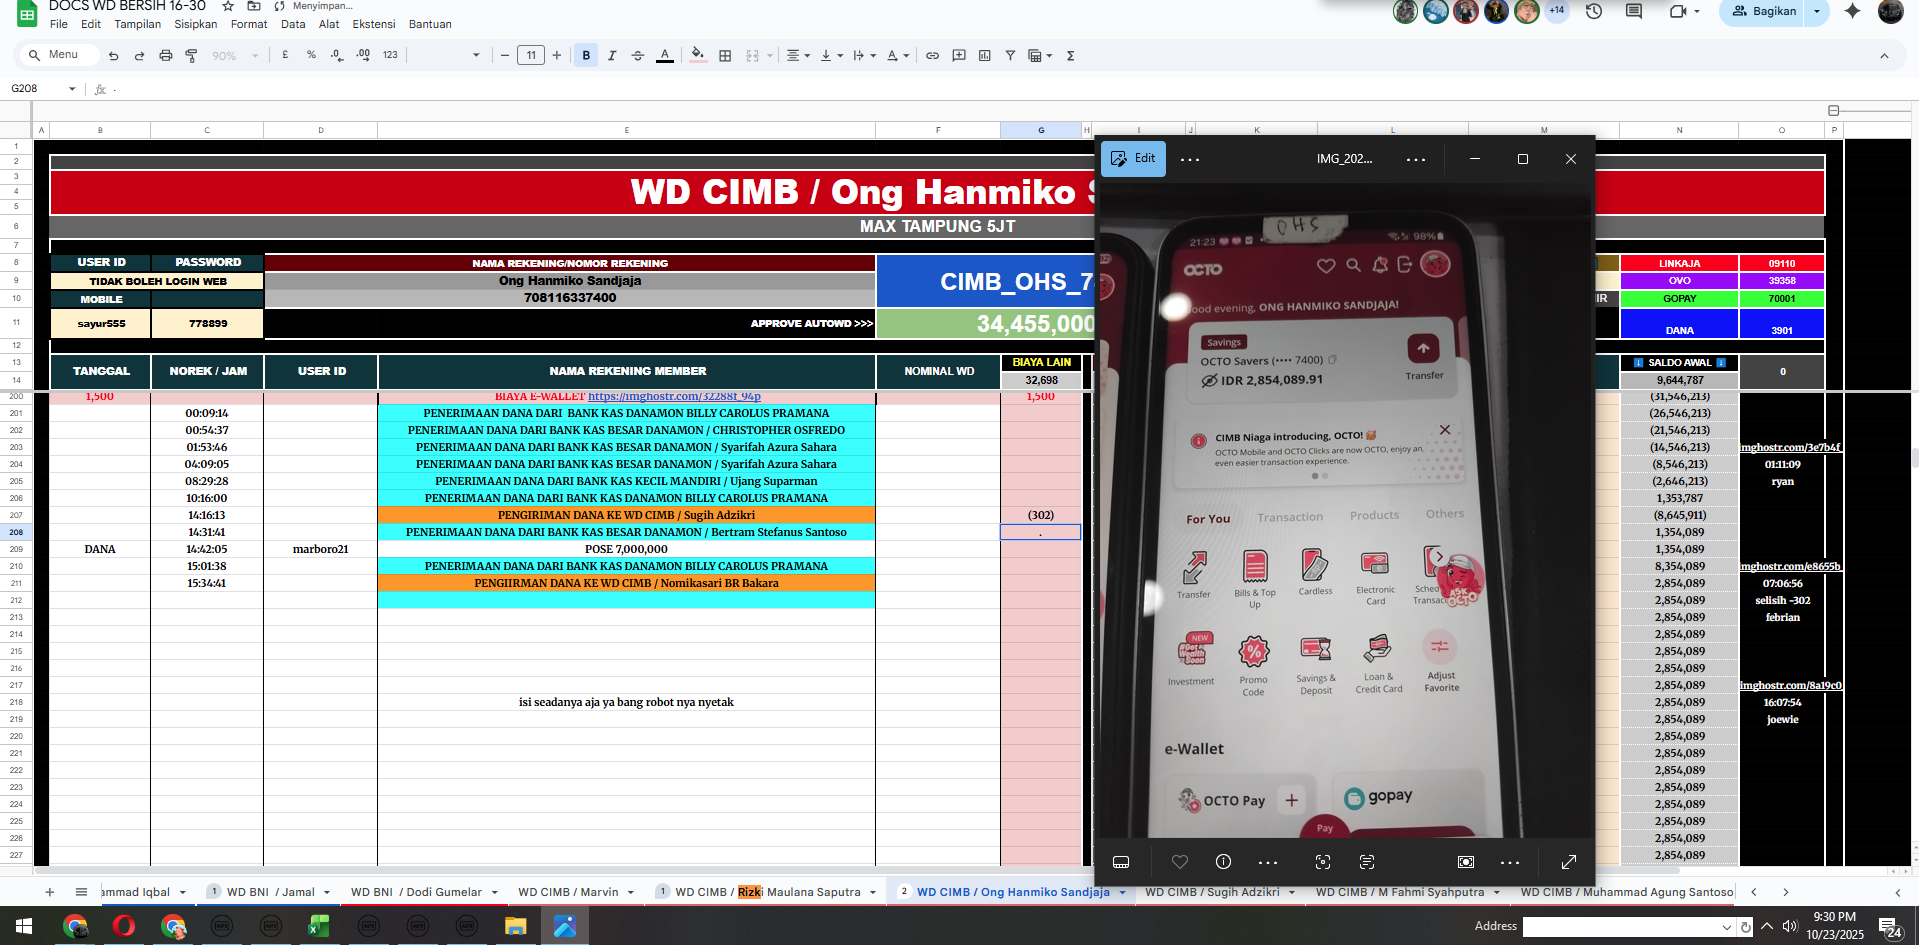
Task: Open text color picker
Action: coord(664,56)
